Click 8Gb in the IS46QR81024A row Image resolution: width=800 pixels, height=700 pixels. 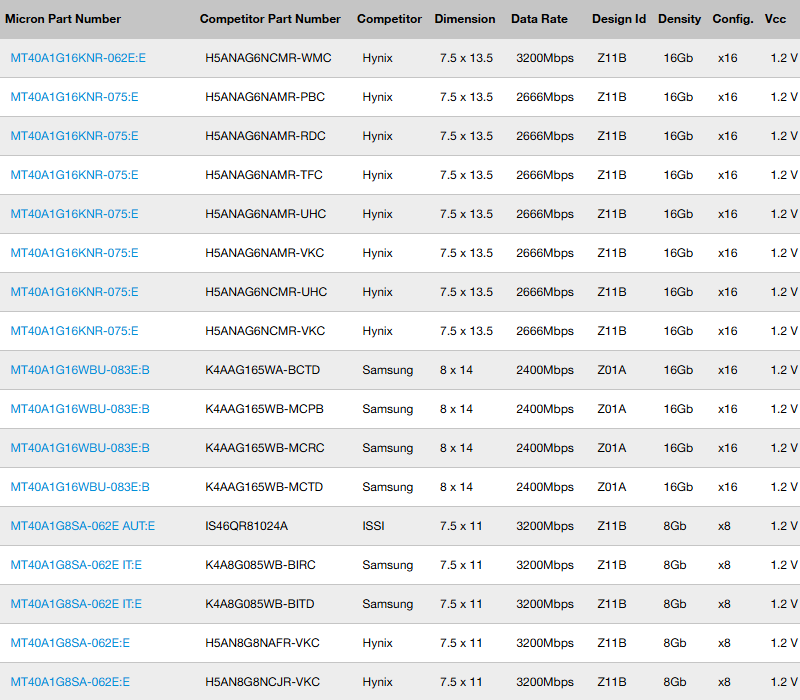click(x=674, y=527)
